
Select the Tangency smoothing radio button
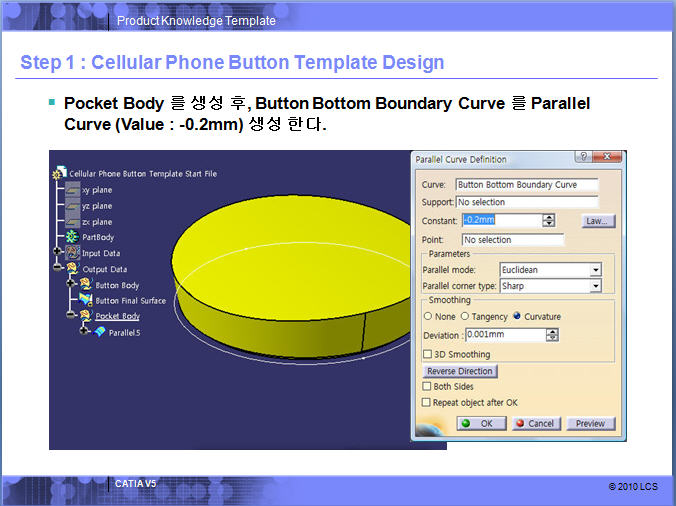point(465,317)
